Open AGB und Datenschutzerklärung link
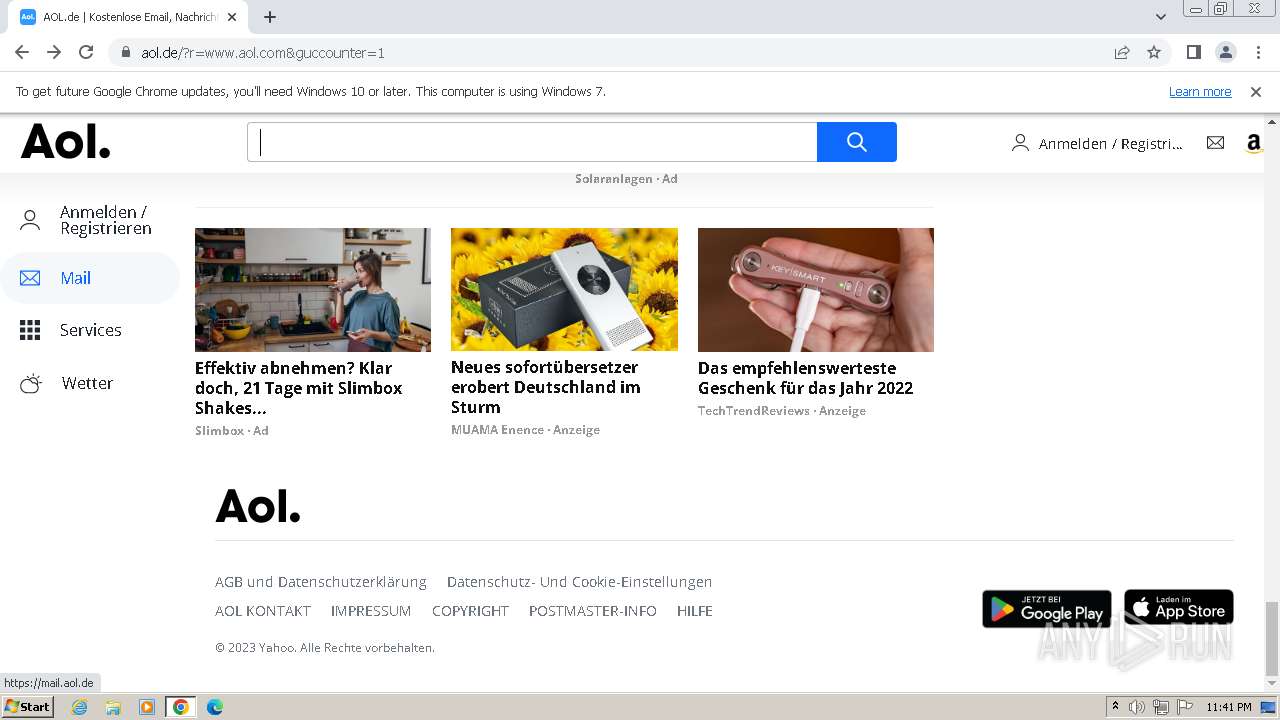 321,582
